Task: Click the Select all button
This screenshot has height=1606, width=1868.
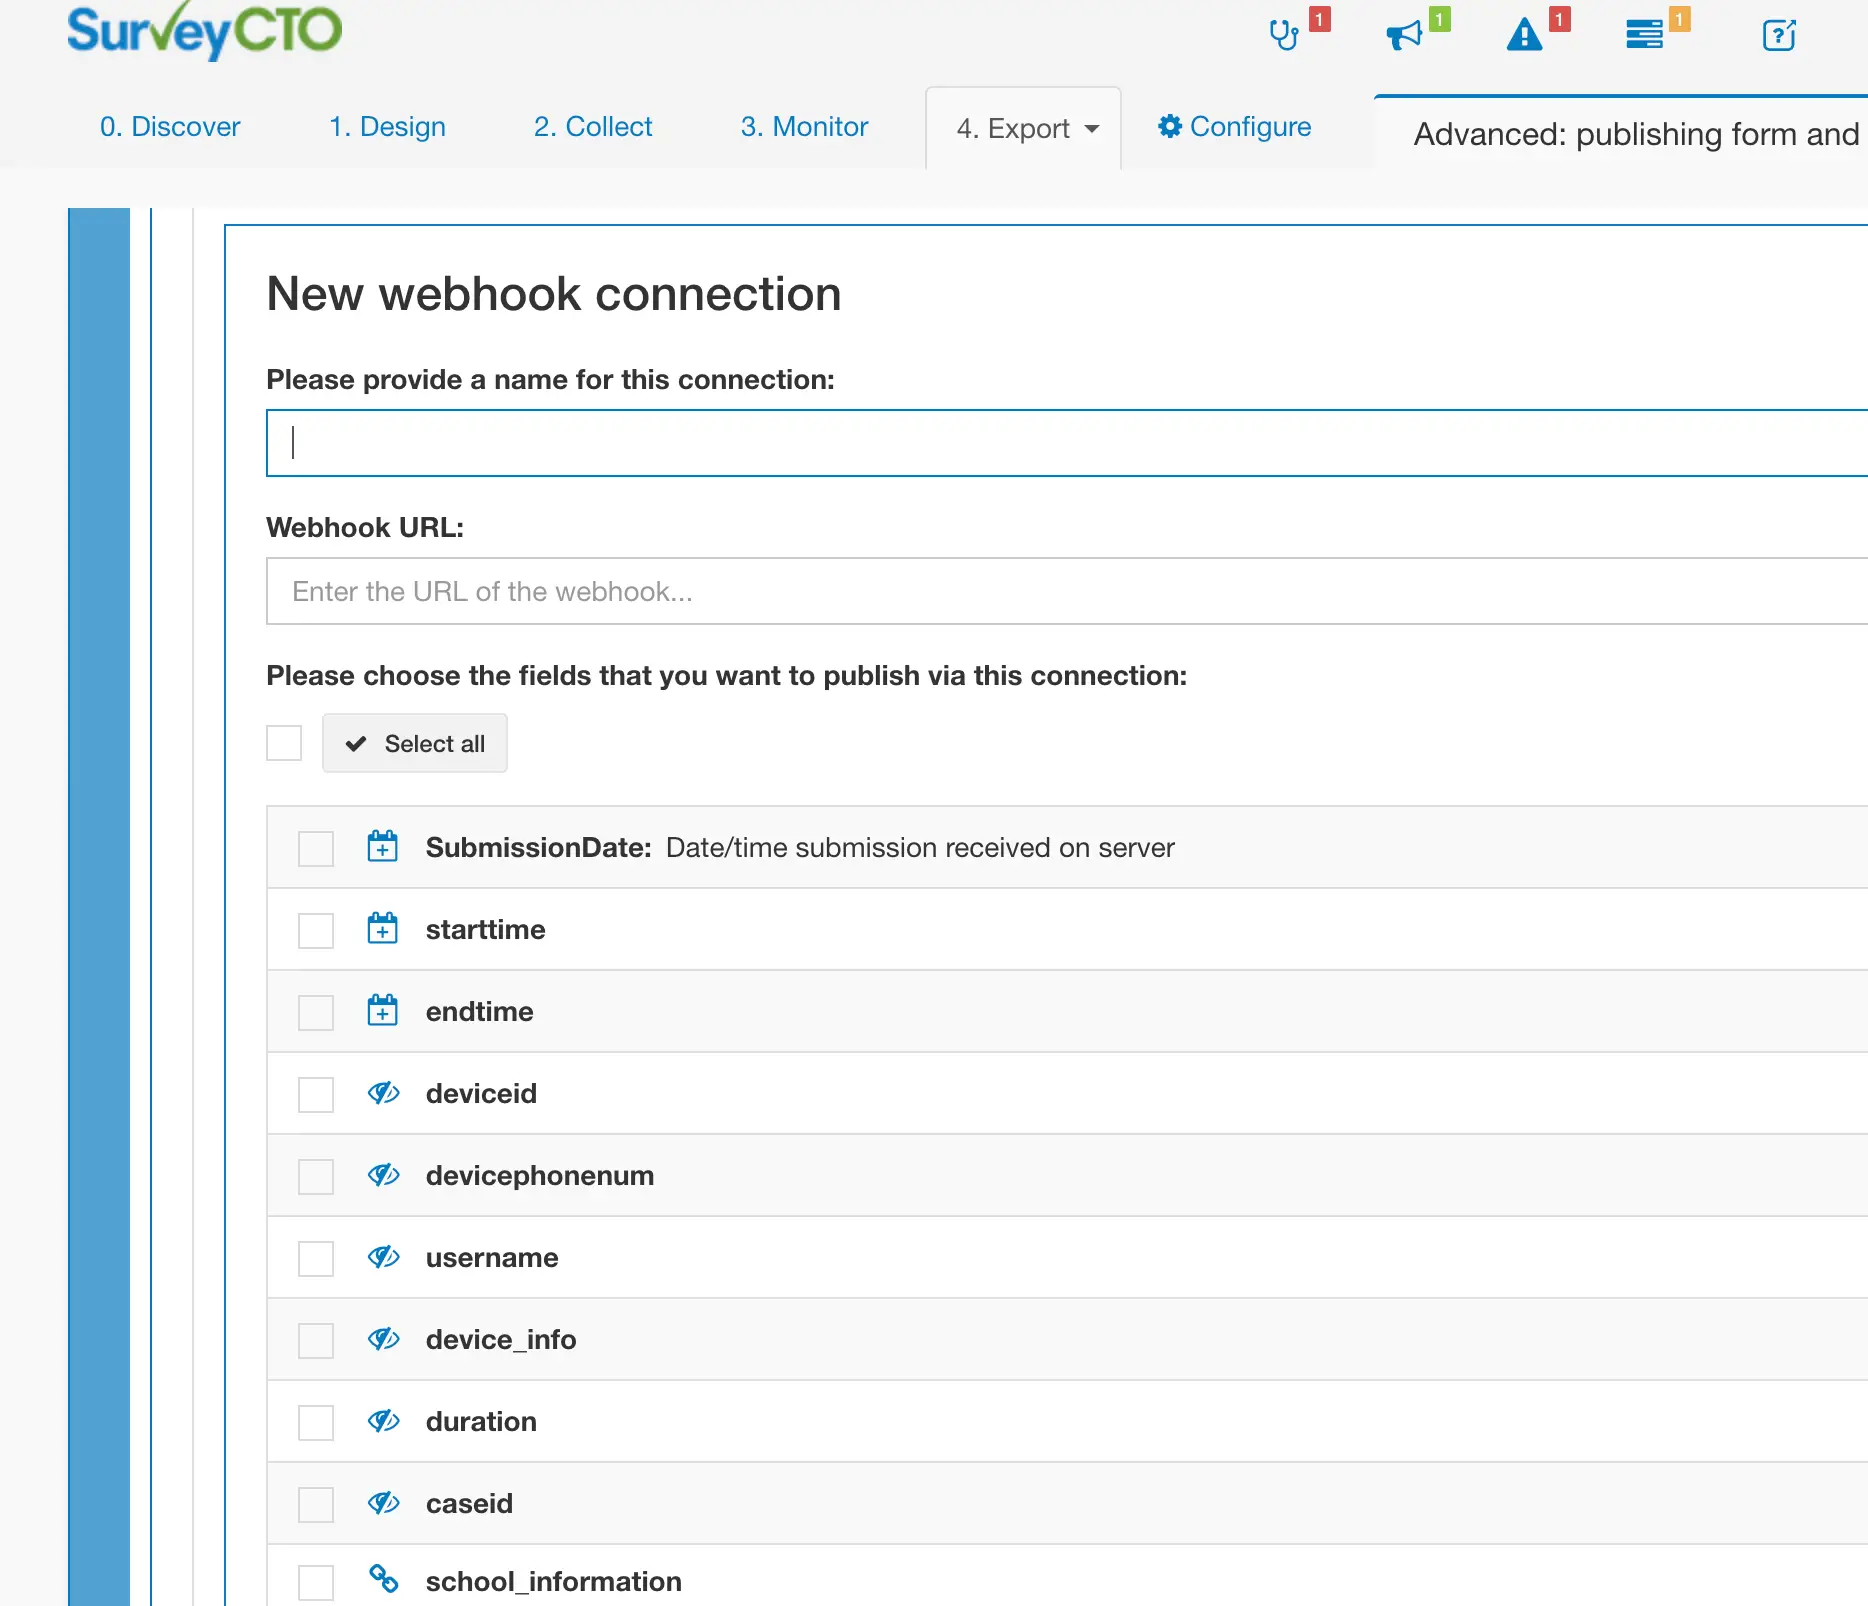Action: tap(414, 743)
